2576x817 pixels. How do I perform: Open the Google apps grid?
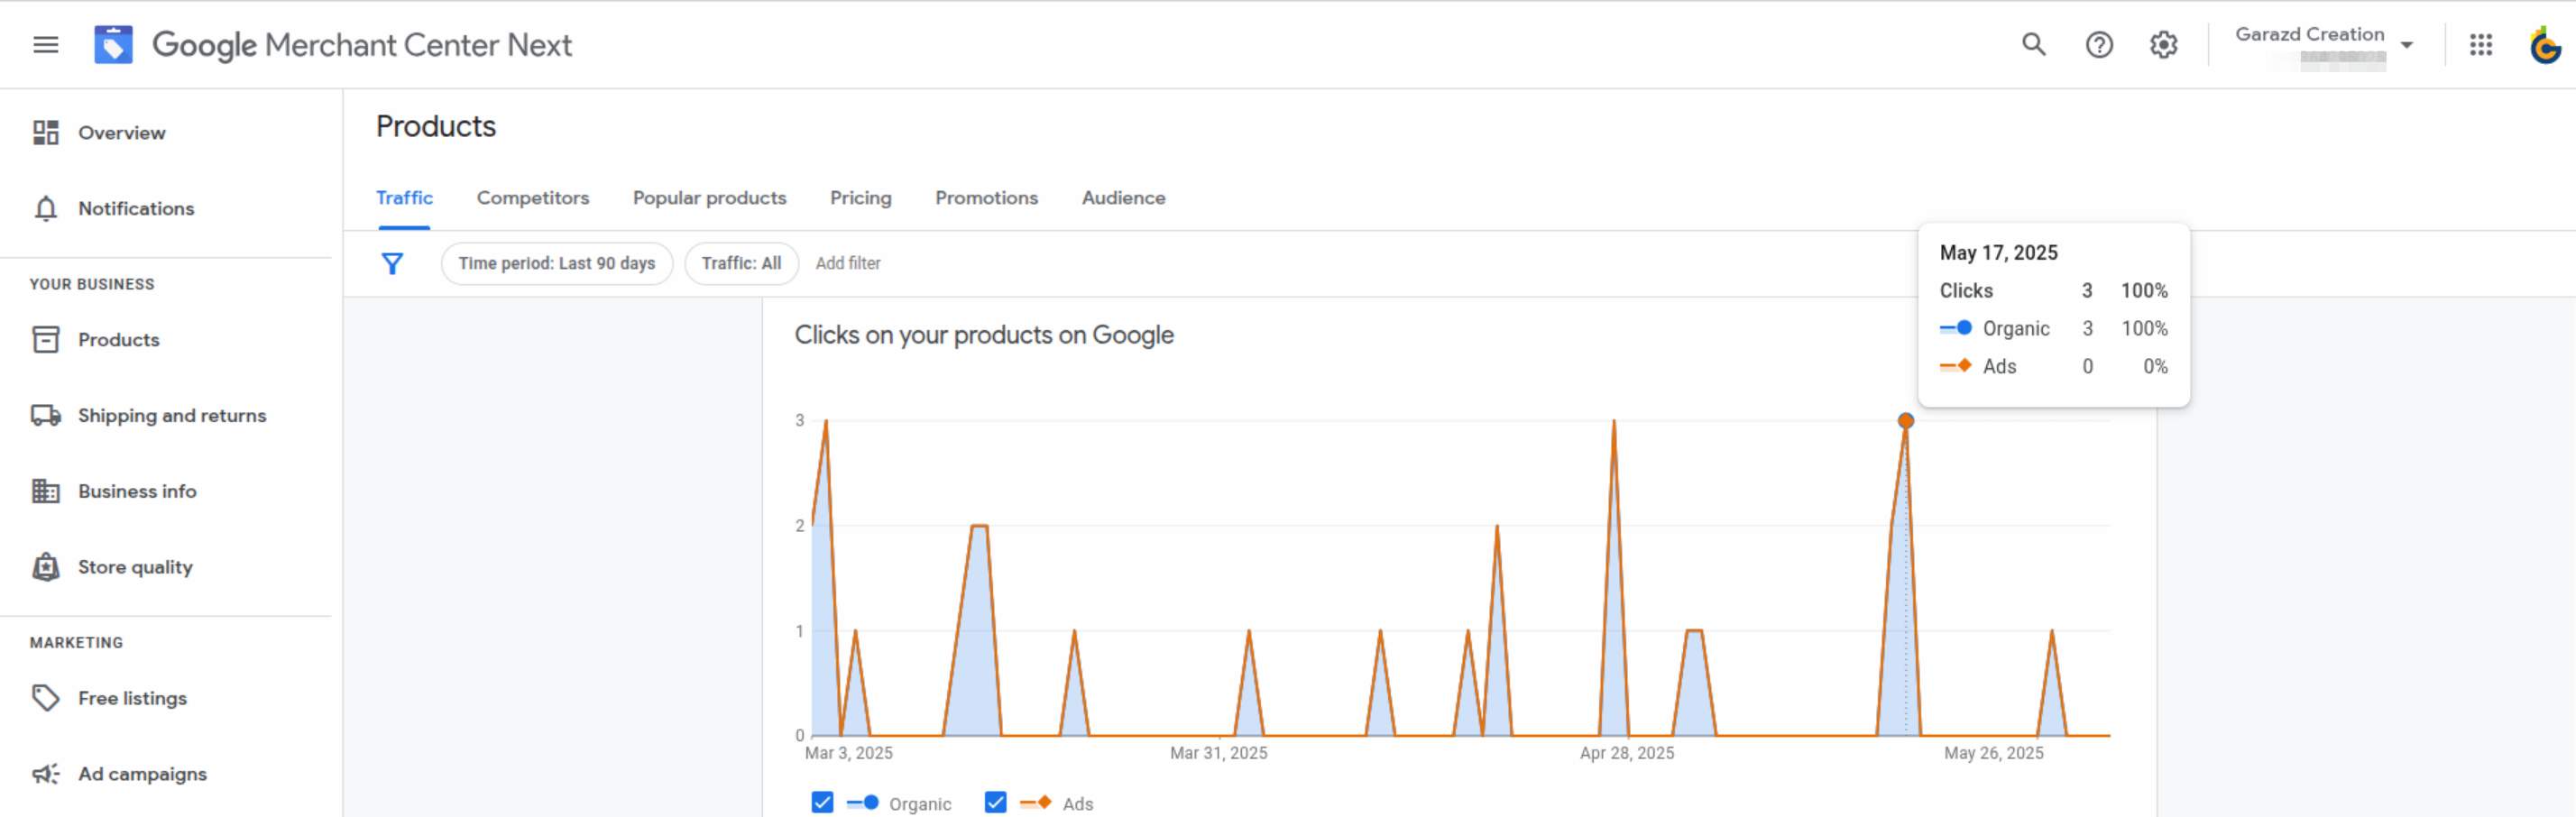point(2480,44)
